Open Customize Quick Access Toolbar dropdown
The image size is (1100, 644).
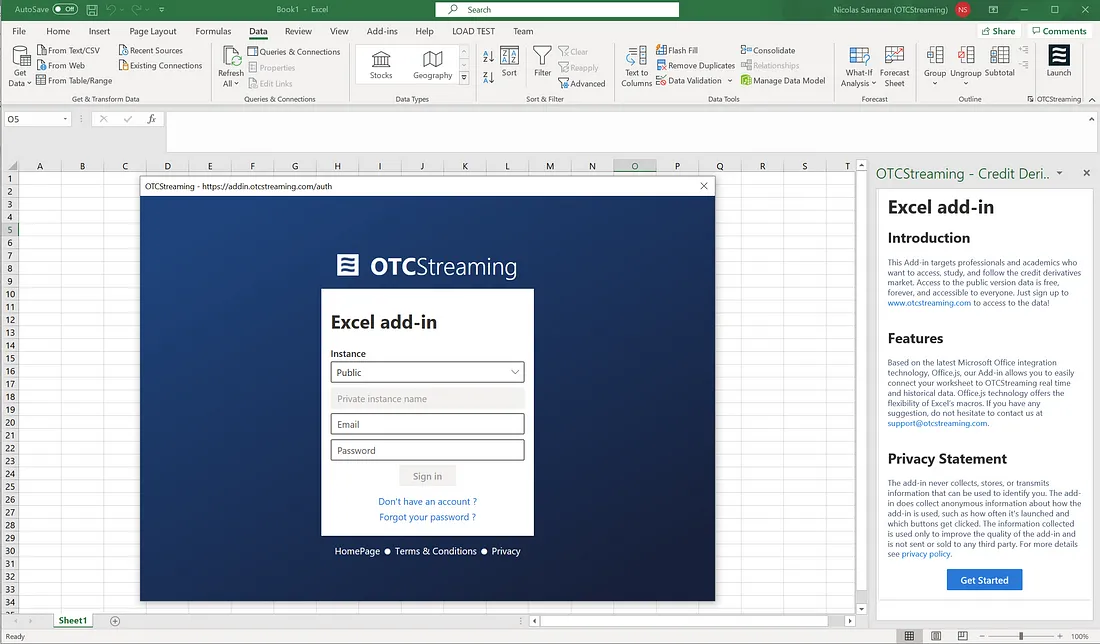tap(162, 10)
